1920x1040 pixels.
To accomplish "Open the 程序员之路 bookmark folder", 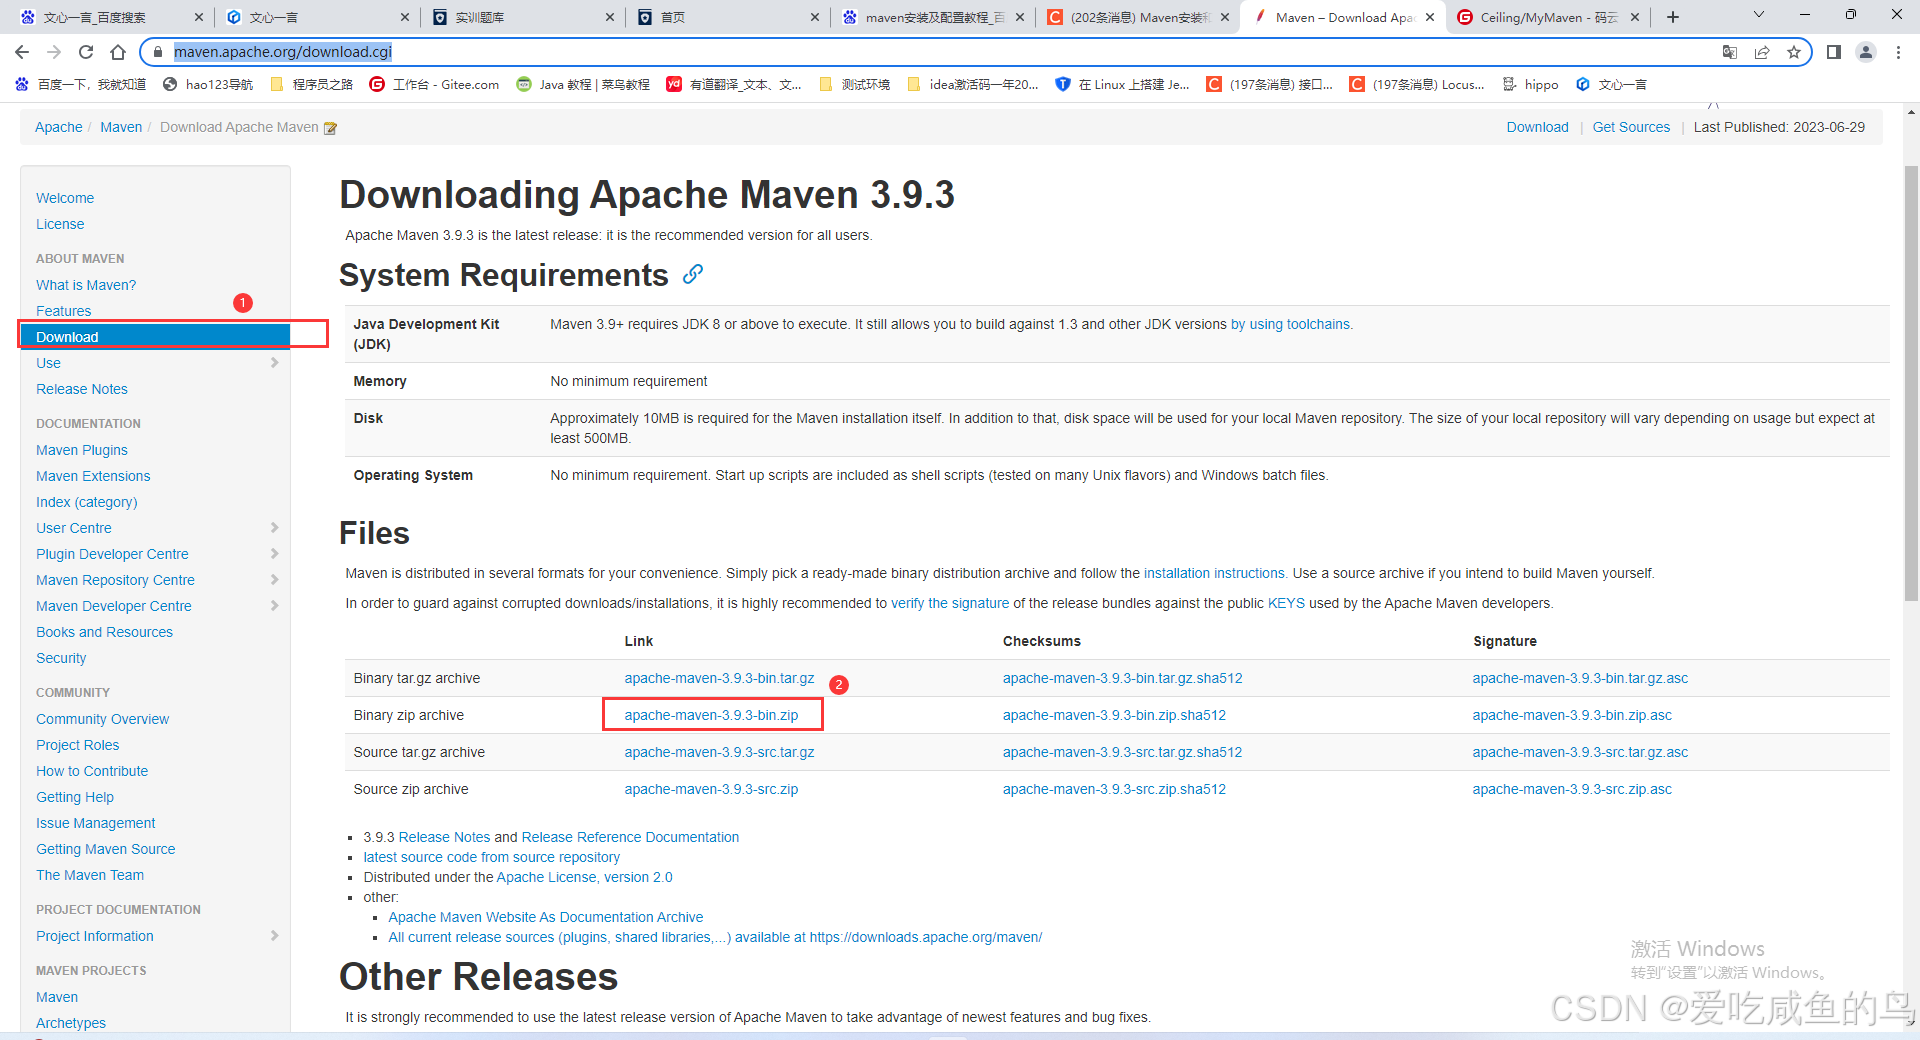I will pos(312,85).
